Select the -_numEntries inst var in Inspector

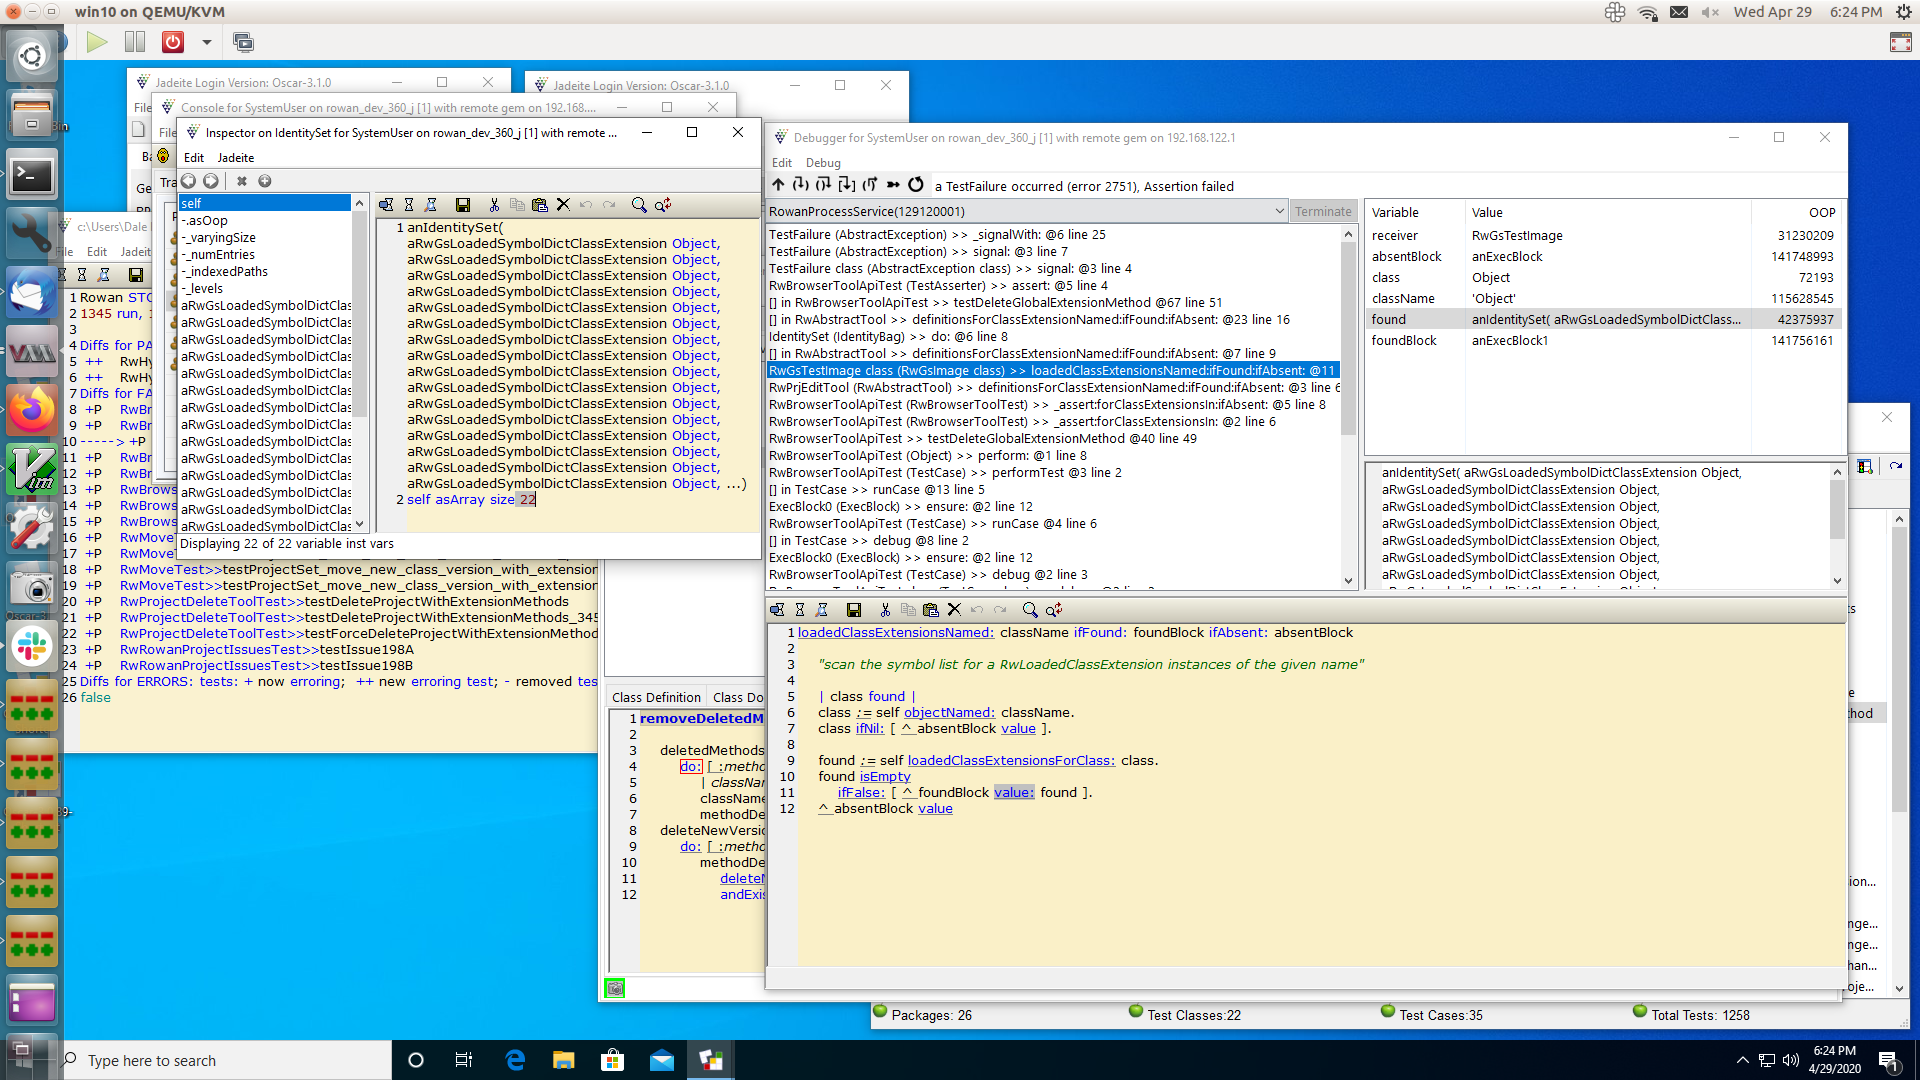point(265,255)
